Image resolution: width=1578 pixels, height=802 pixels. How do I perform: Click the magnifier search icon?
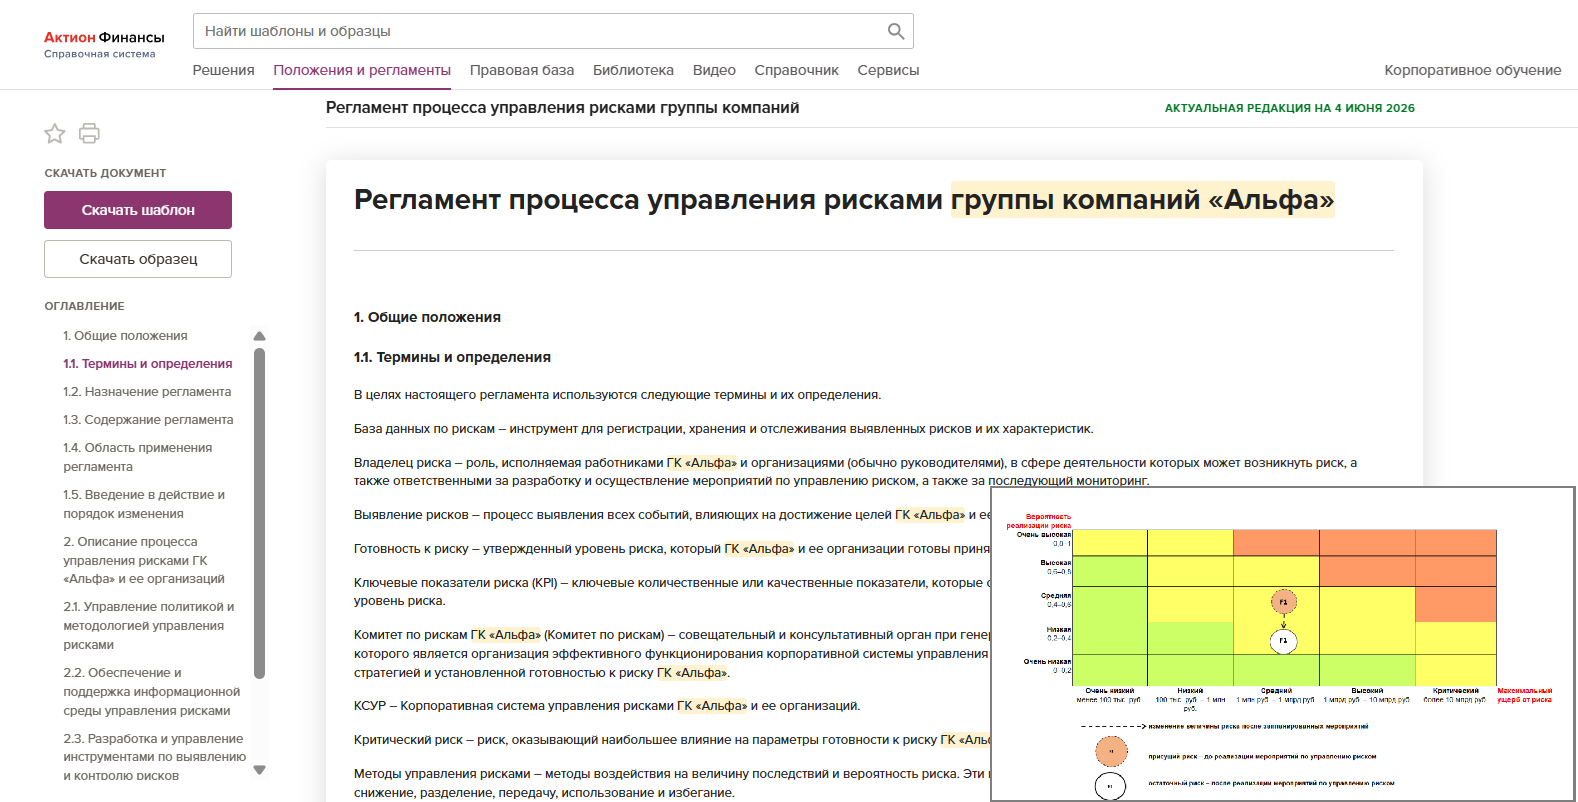pos(896,31)
